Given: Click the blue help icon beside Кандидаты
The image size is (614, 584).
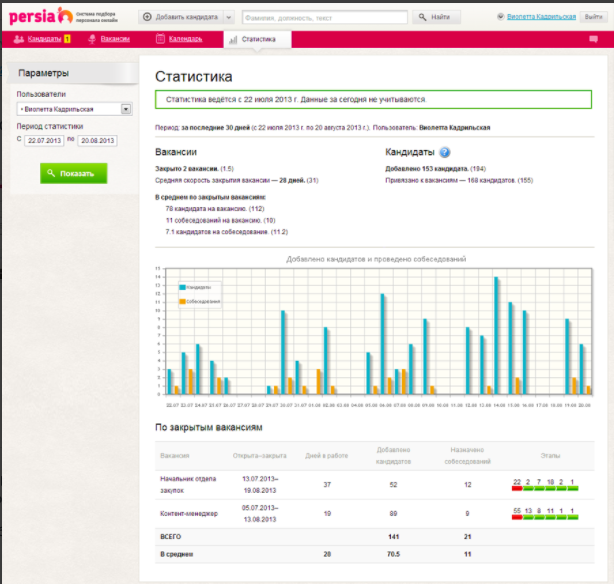Looking at the screenshot, I should point(445,153).
